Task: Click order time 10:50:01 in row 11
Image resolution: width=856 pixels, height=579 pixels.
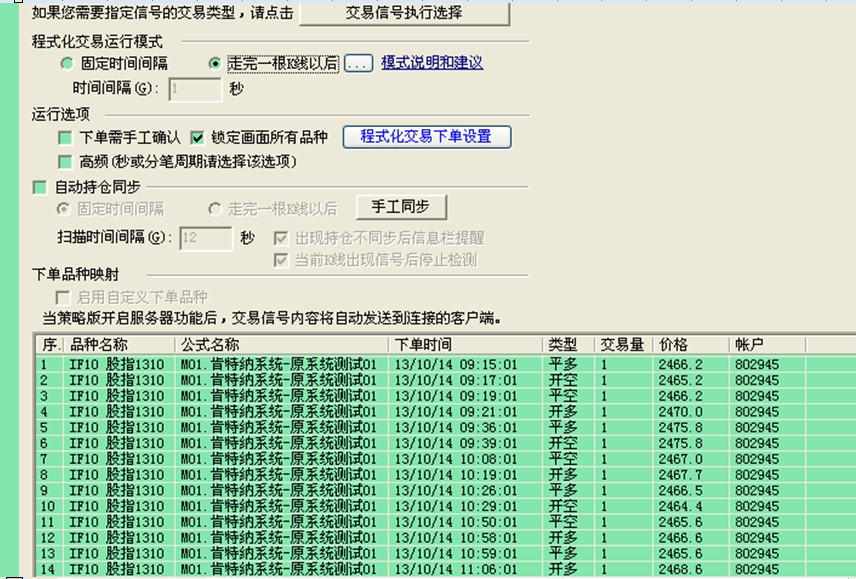Action: [x=455, y=522]
